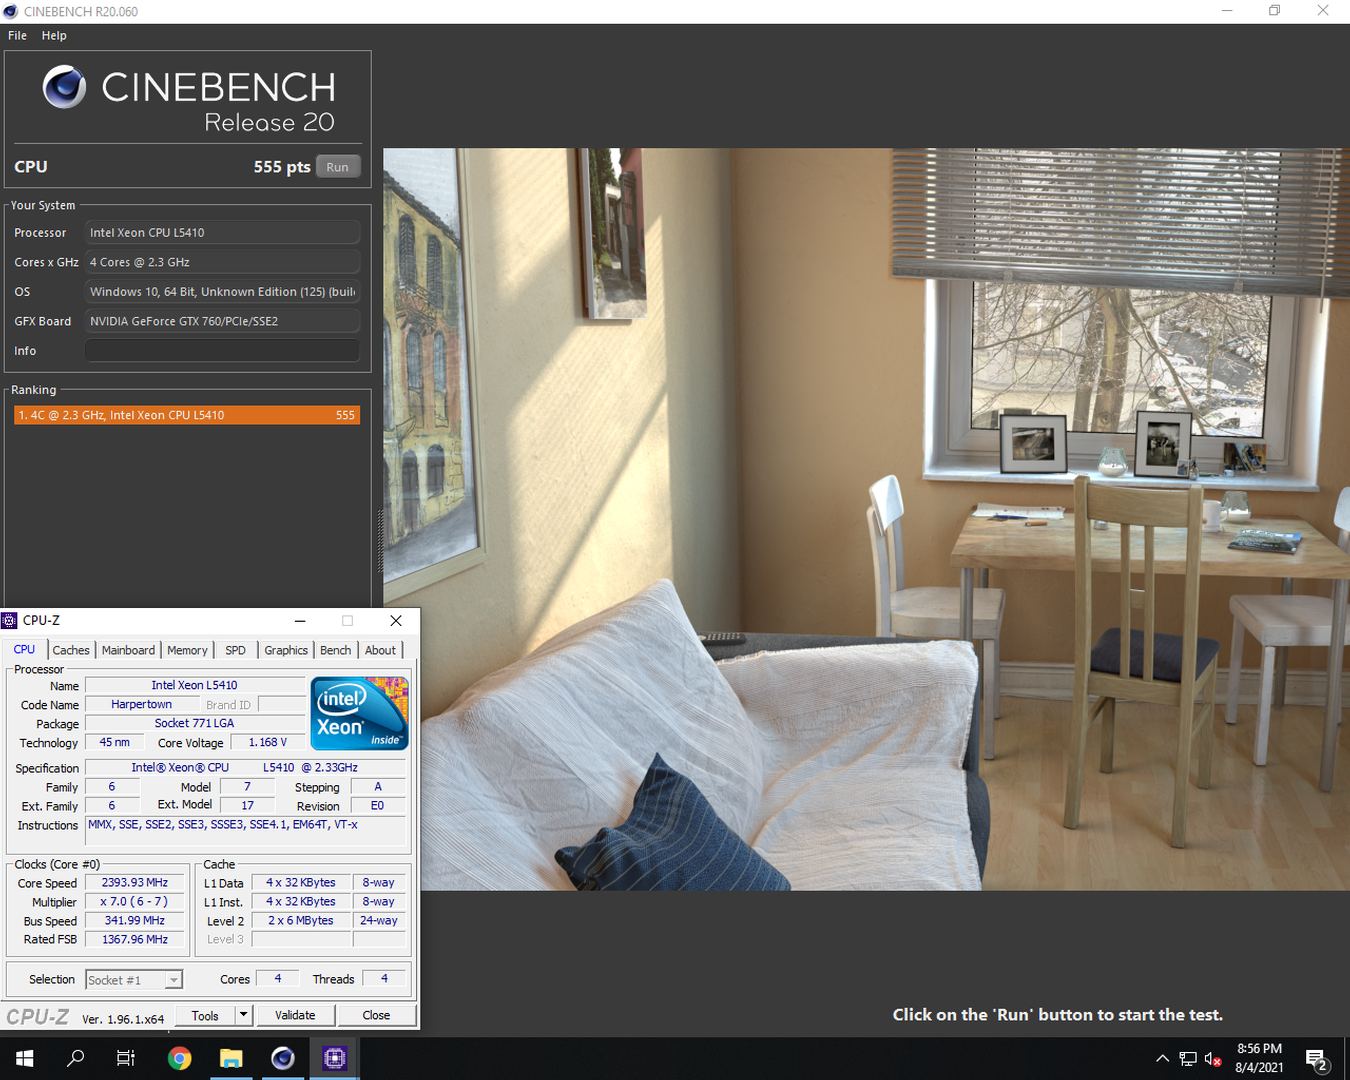Click Rated FSB value 1367.96 MHz
This screenshot has width=1350, height=1080.
[x=135, y=939]
